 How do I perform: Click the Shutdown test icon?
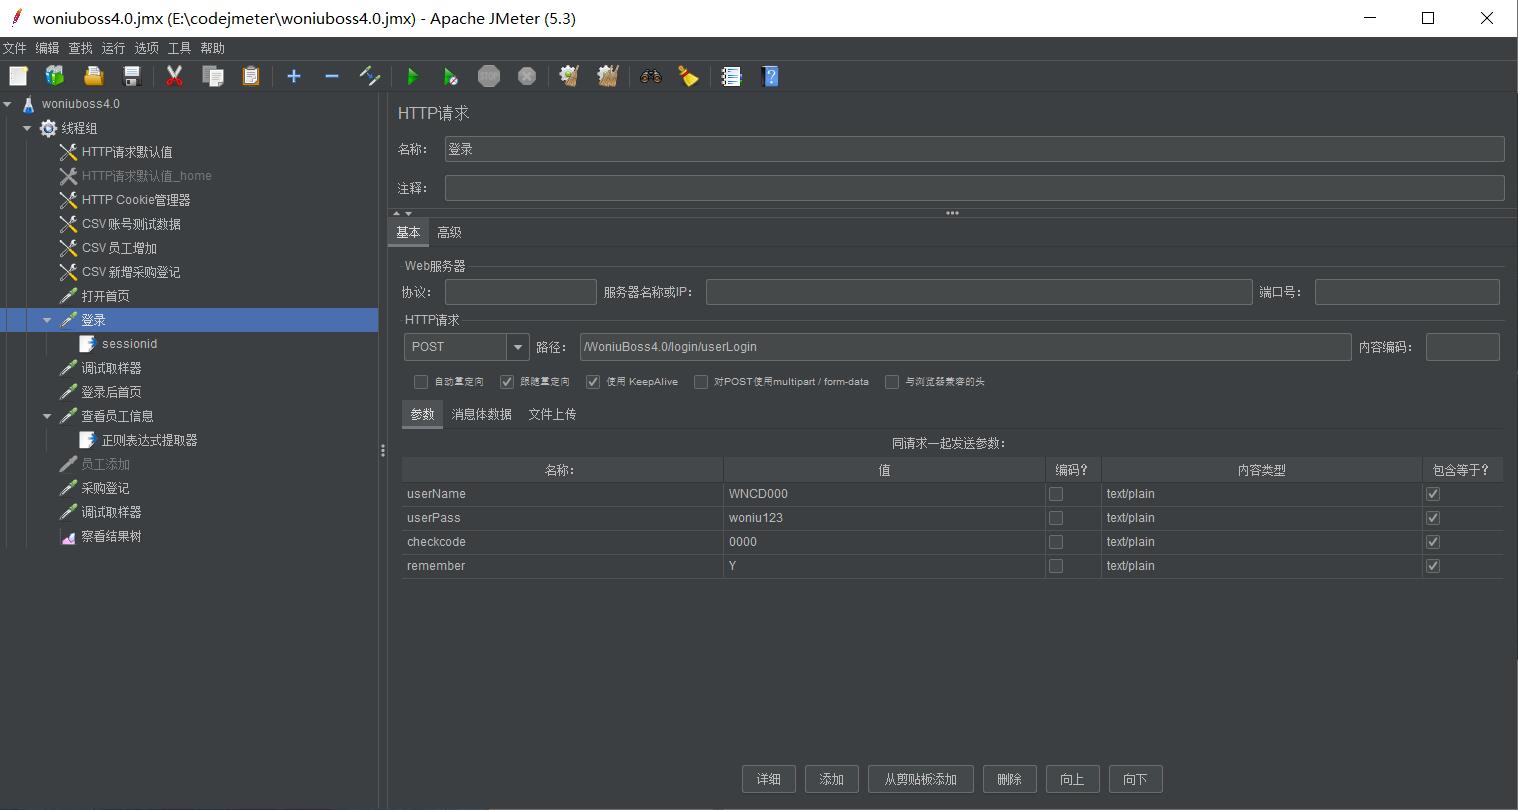click(x=527, y=76)
